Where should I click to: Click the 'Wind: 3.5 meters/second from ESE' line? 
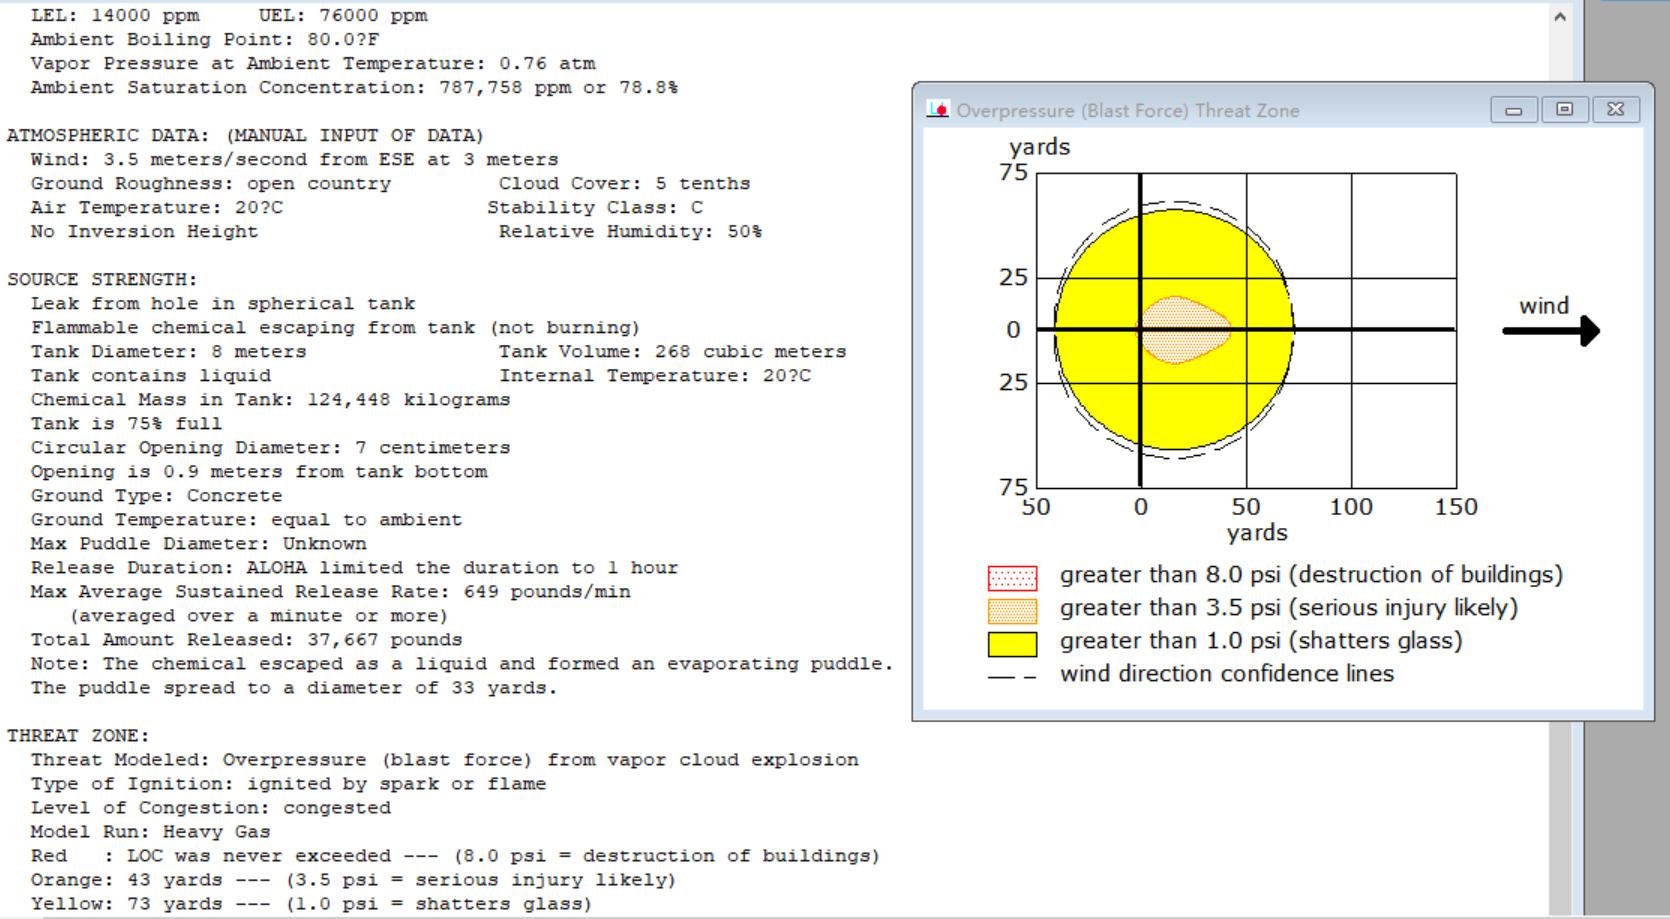point(294,160)
